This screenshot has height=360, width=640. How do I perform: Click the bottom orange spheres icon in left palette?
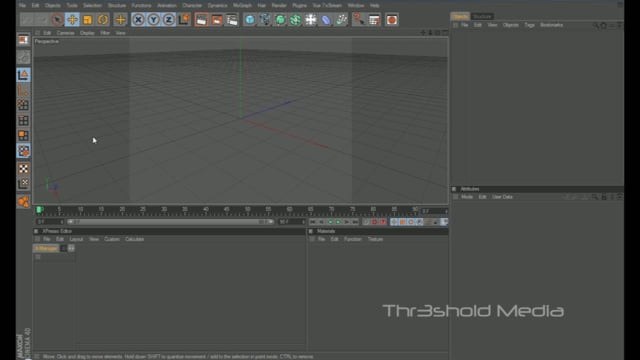tap(23, 201)
